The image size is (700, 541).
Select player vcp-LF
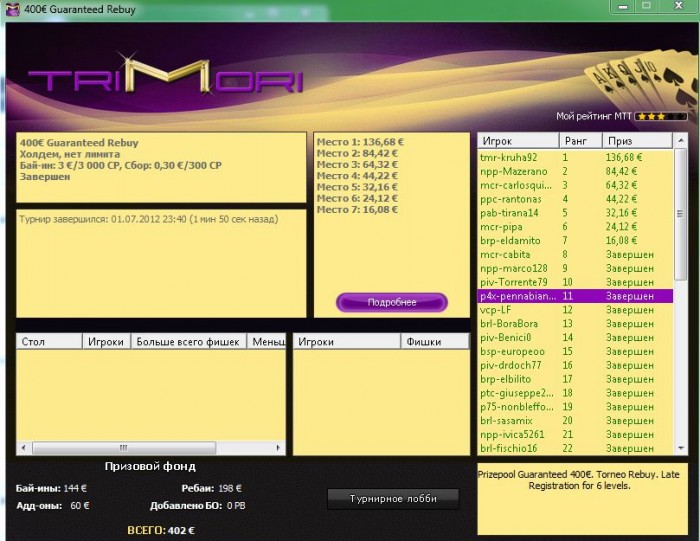click(575, 310)
